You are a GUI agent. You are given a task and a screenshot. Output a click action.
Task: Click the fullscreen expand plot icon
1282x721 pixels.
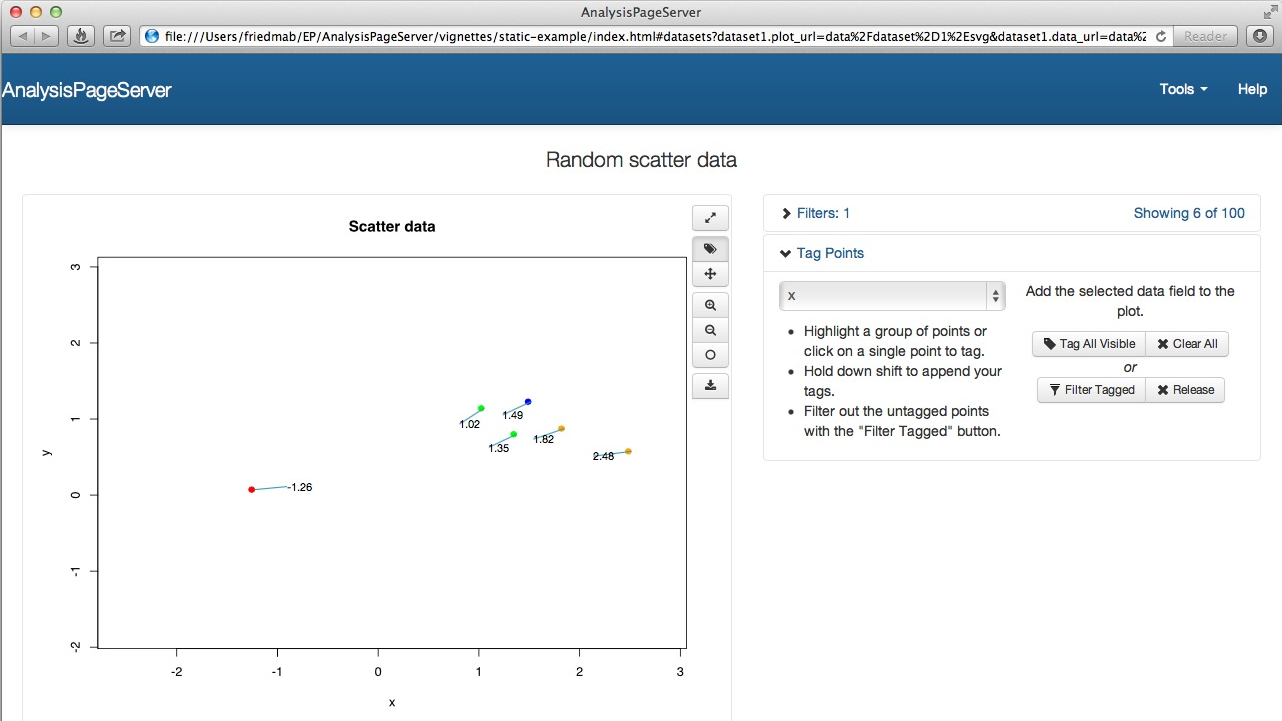point(710,218)
